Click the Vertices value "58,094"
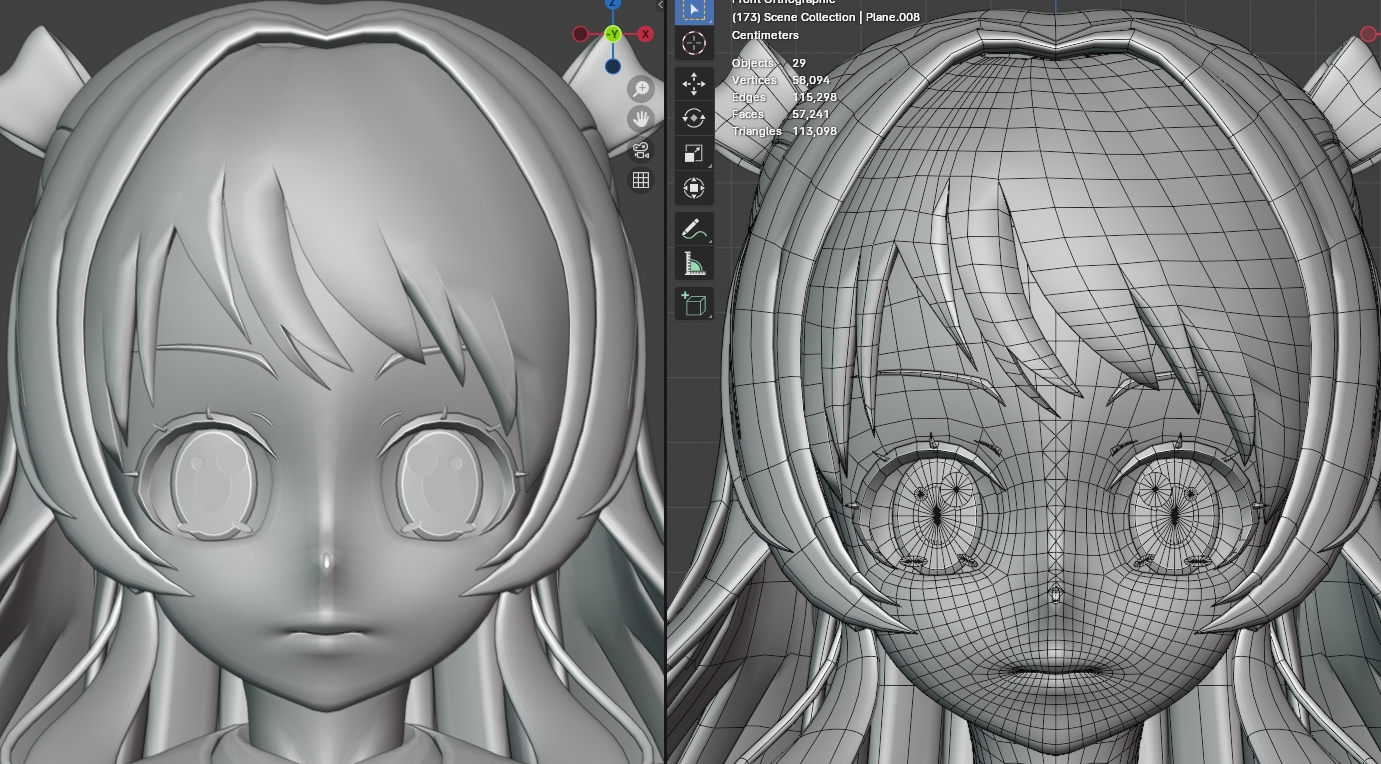 pyautogui.click(x=811, y=80)
